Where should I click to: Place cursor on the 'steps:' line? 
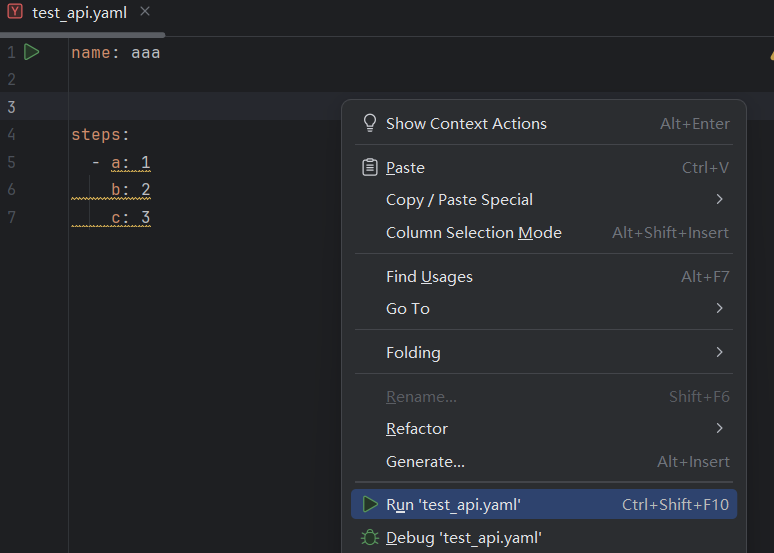(x=100, y=134)
